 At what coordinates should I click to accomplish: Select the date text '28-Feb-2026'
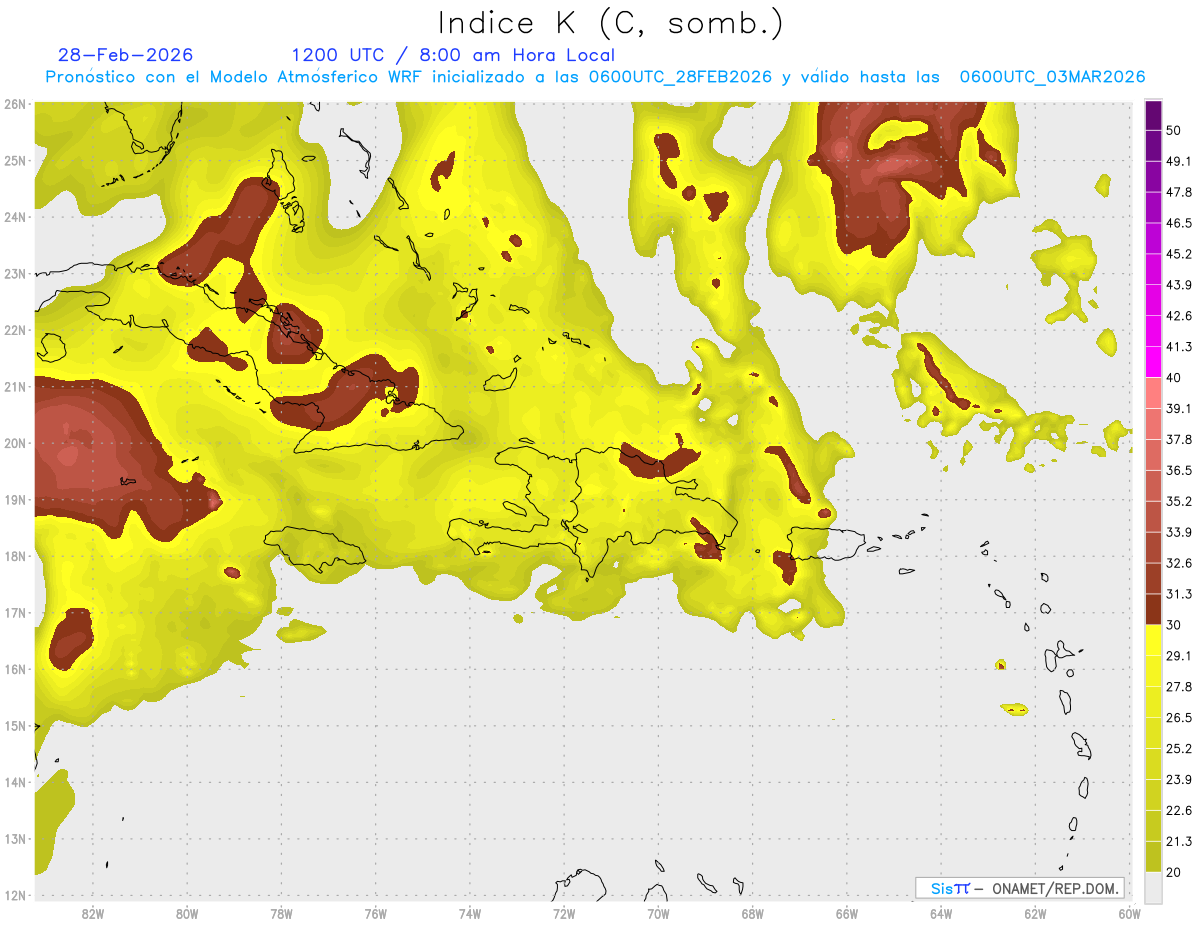(126, 55)
